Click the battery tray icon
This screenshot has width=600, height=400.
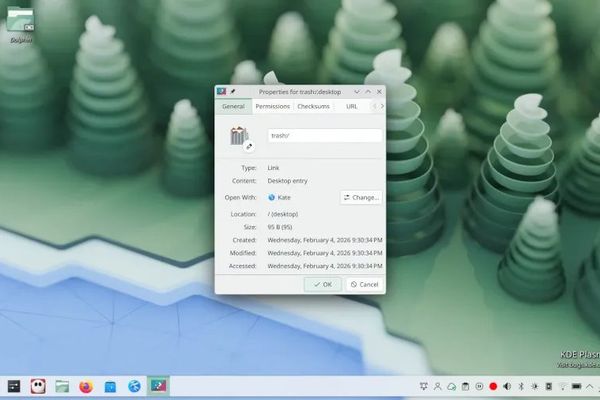[576, 387]
